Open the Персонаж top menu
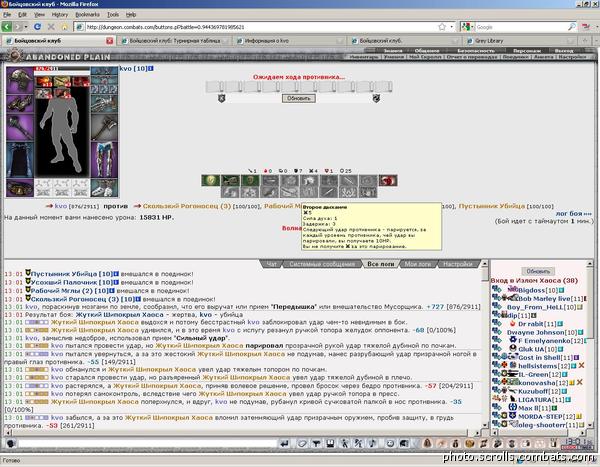 click(527, 51)
